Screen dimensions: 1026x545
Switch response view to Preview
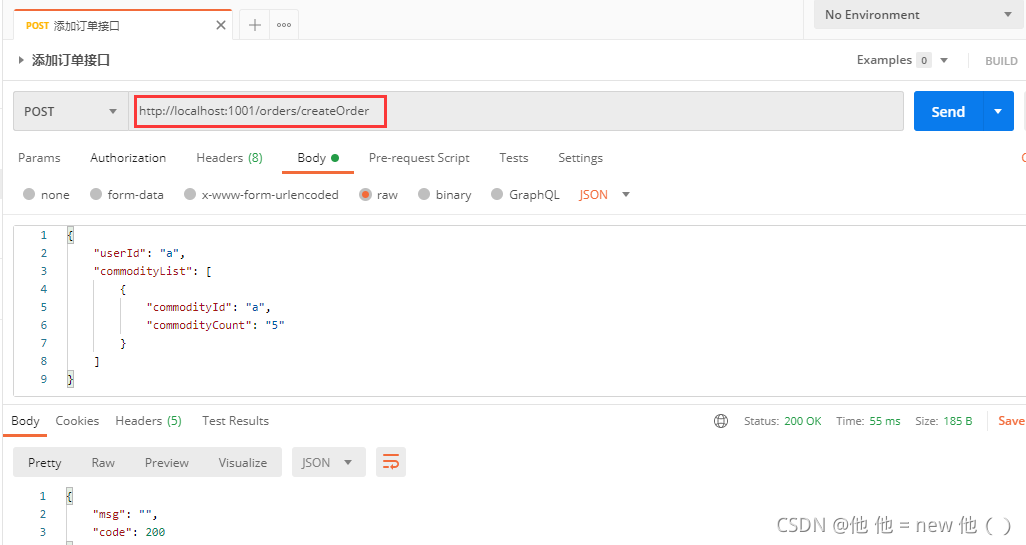(167, 463)
